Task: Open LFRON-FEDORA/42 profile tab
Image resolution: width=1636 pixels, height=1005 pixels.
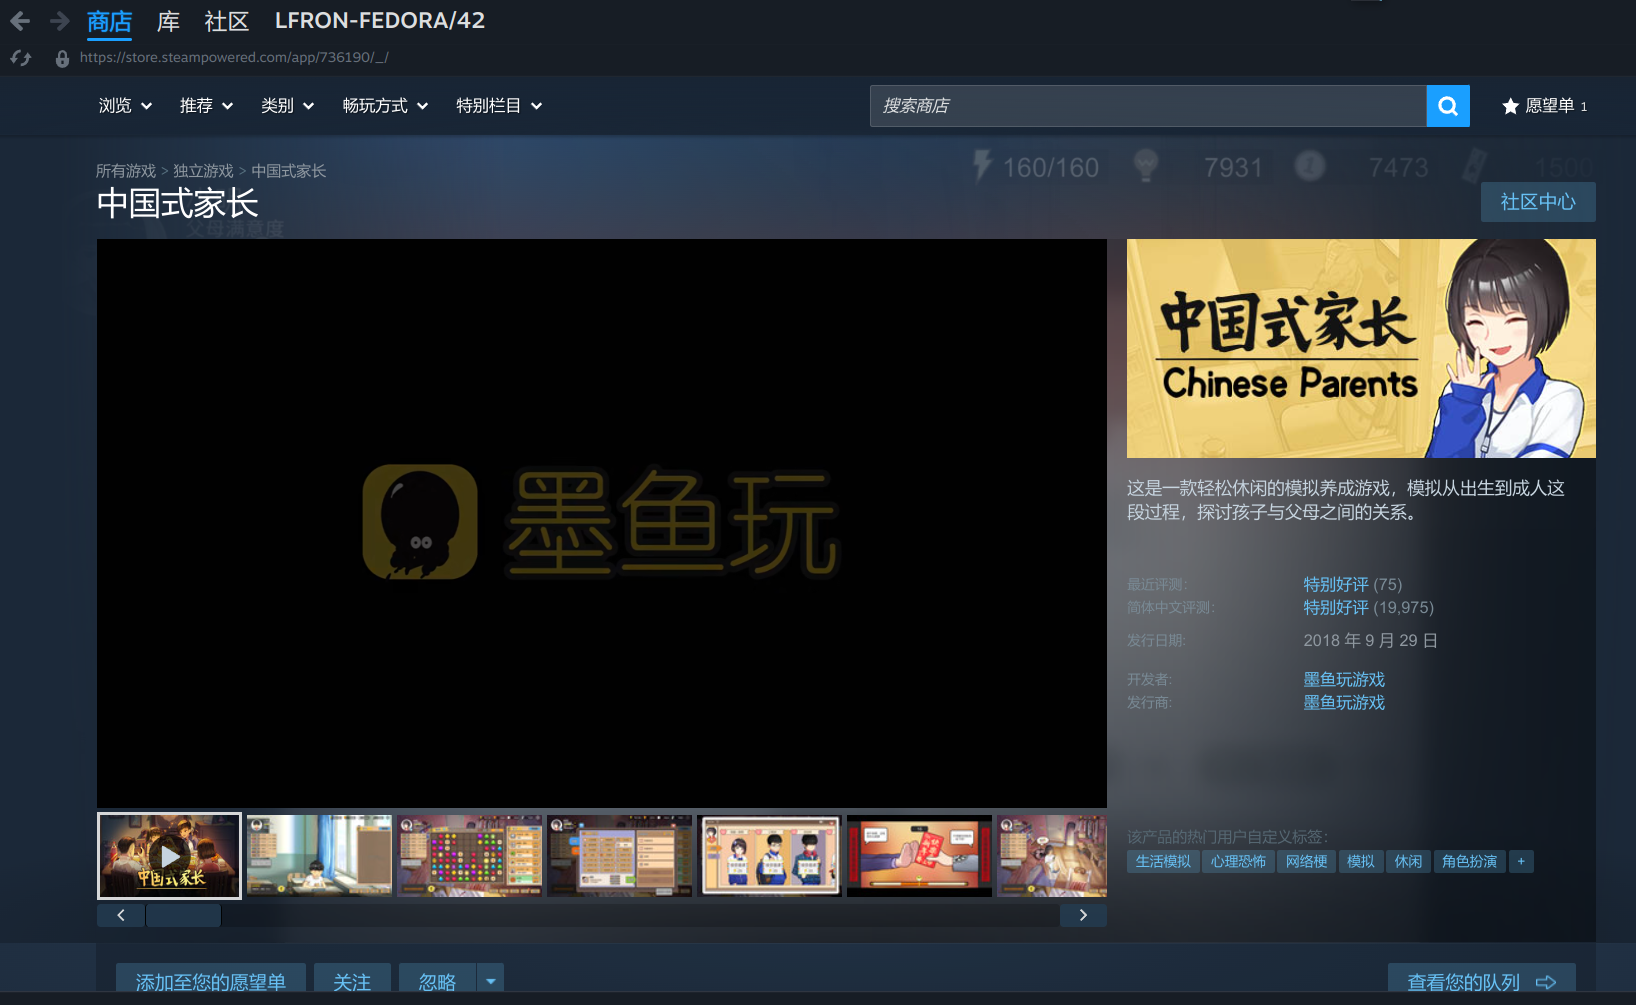Action: (x=380, y=21)
